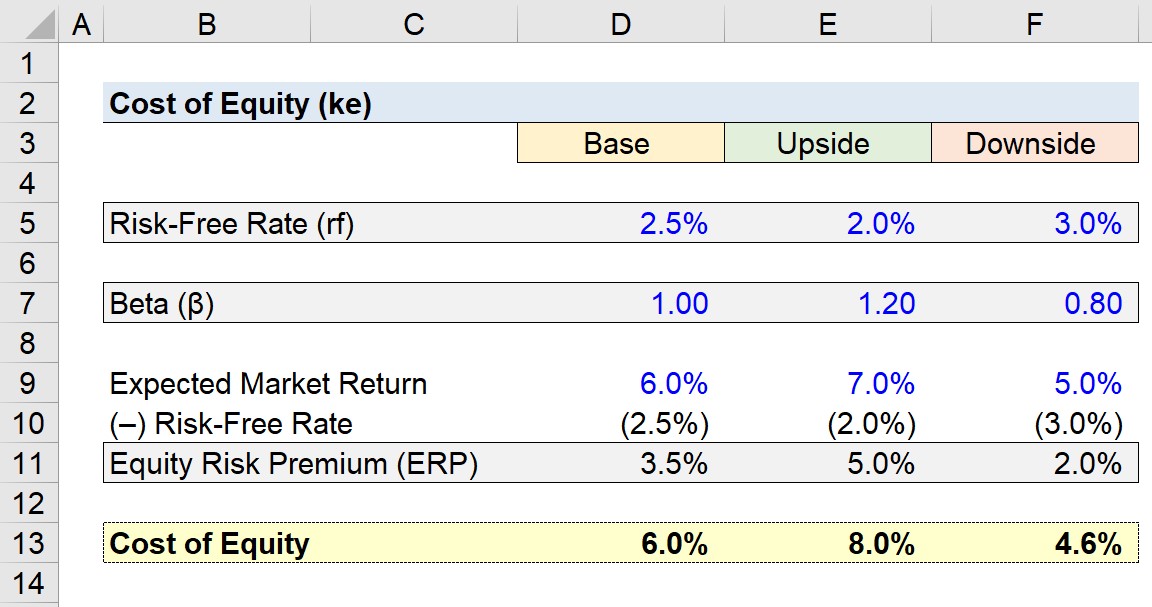1152x607 pixels.
Task: Select column F header
Action: [1034, 22]
